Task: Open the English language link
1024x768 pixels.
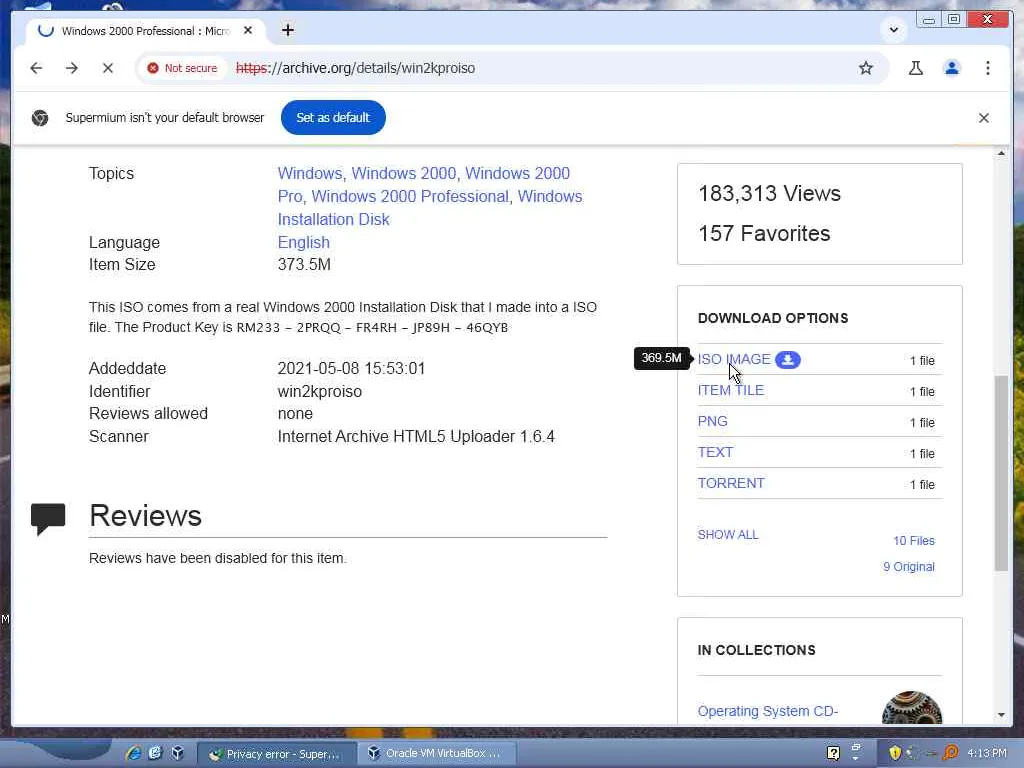Action: click(x=304, y=242)
